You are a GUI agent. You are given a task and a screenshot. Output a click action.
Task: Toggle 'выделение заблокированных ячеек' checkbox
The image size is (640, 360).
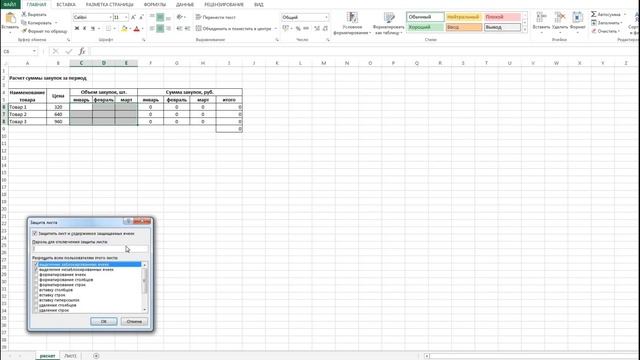pyautogui.click(x=36, y=264)
